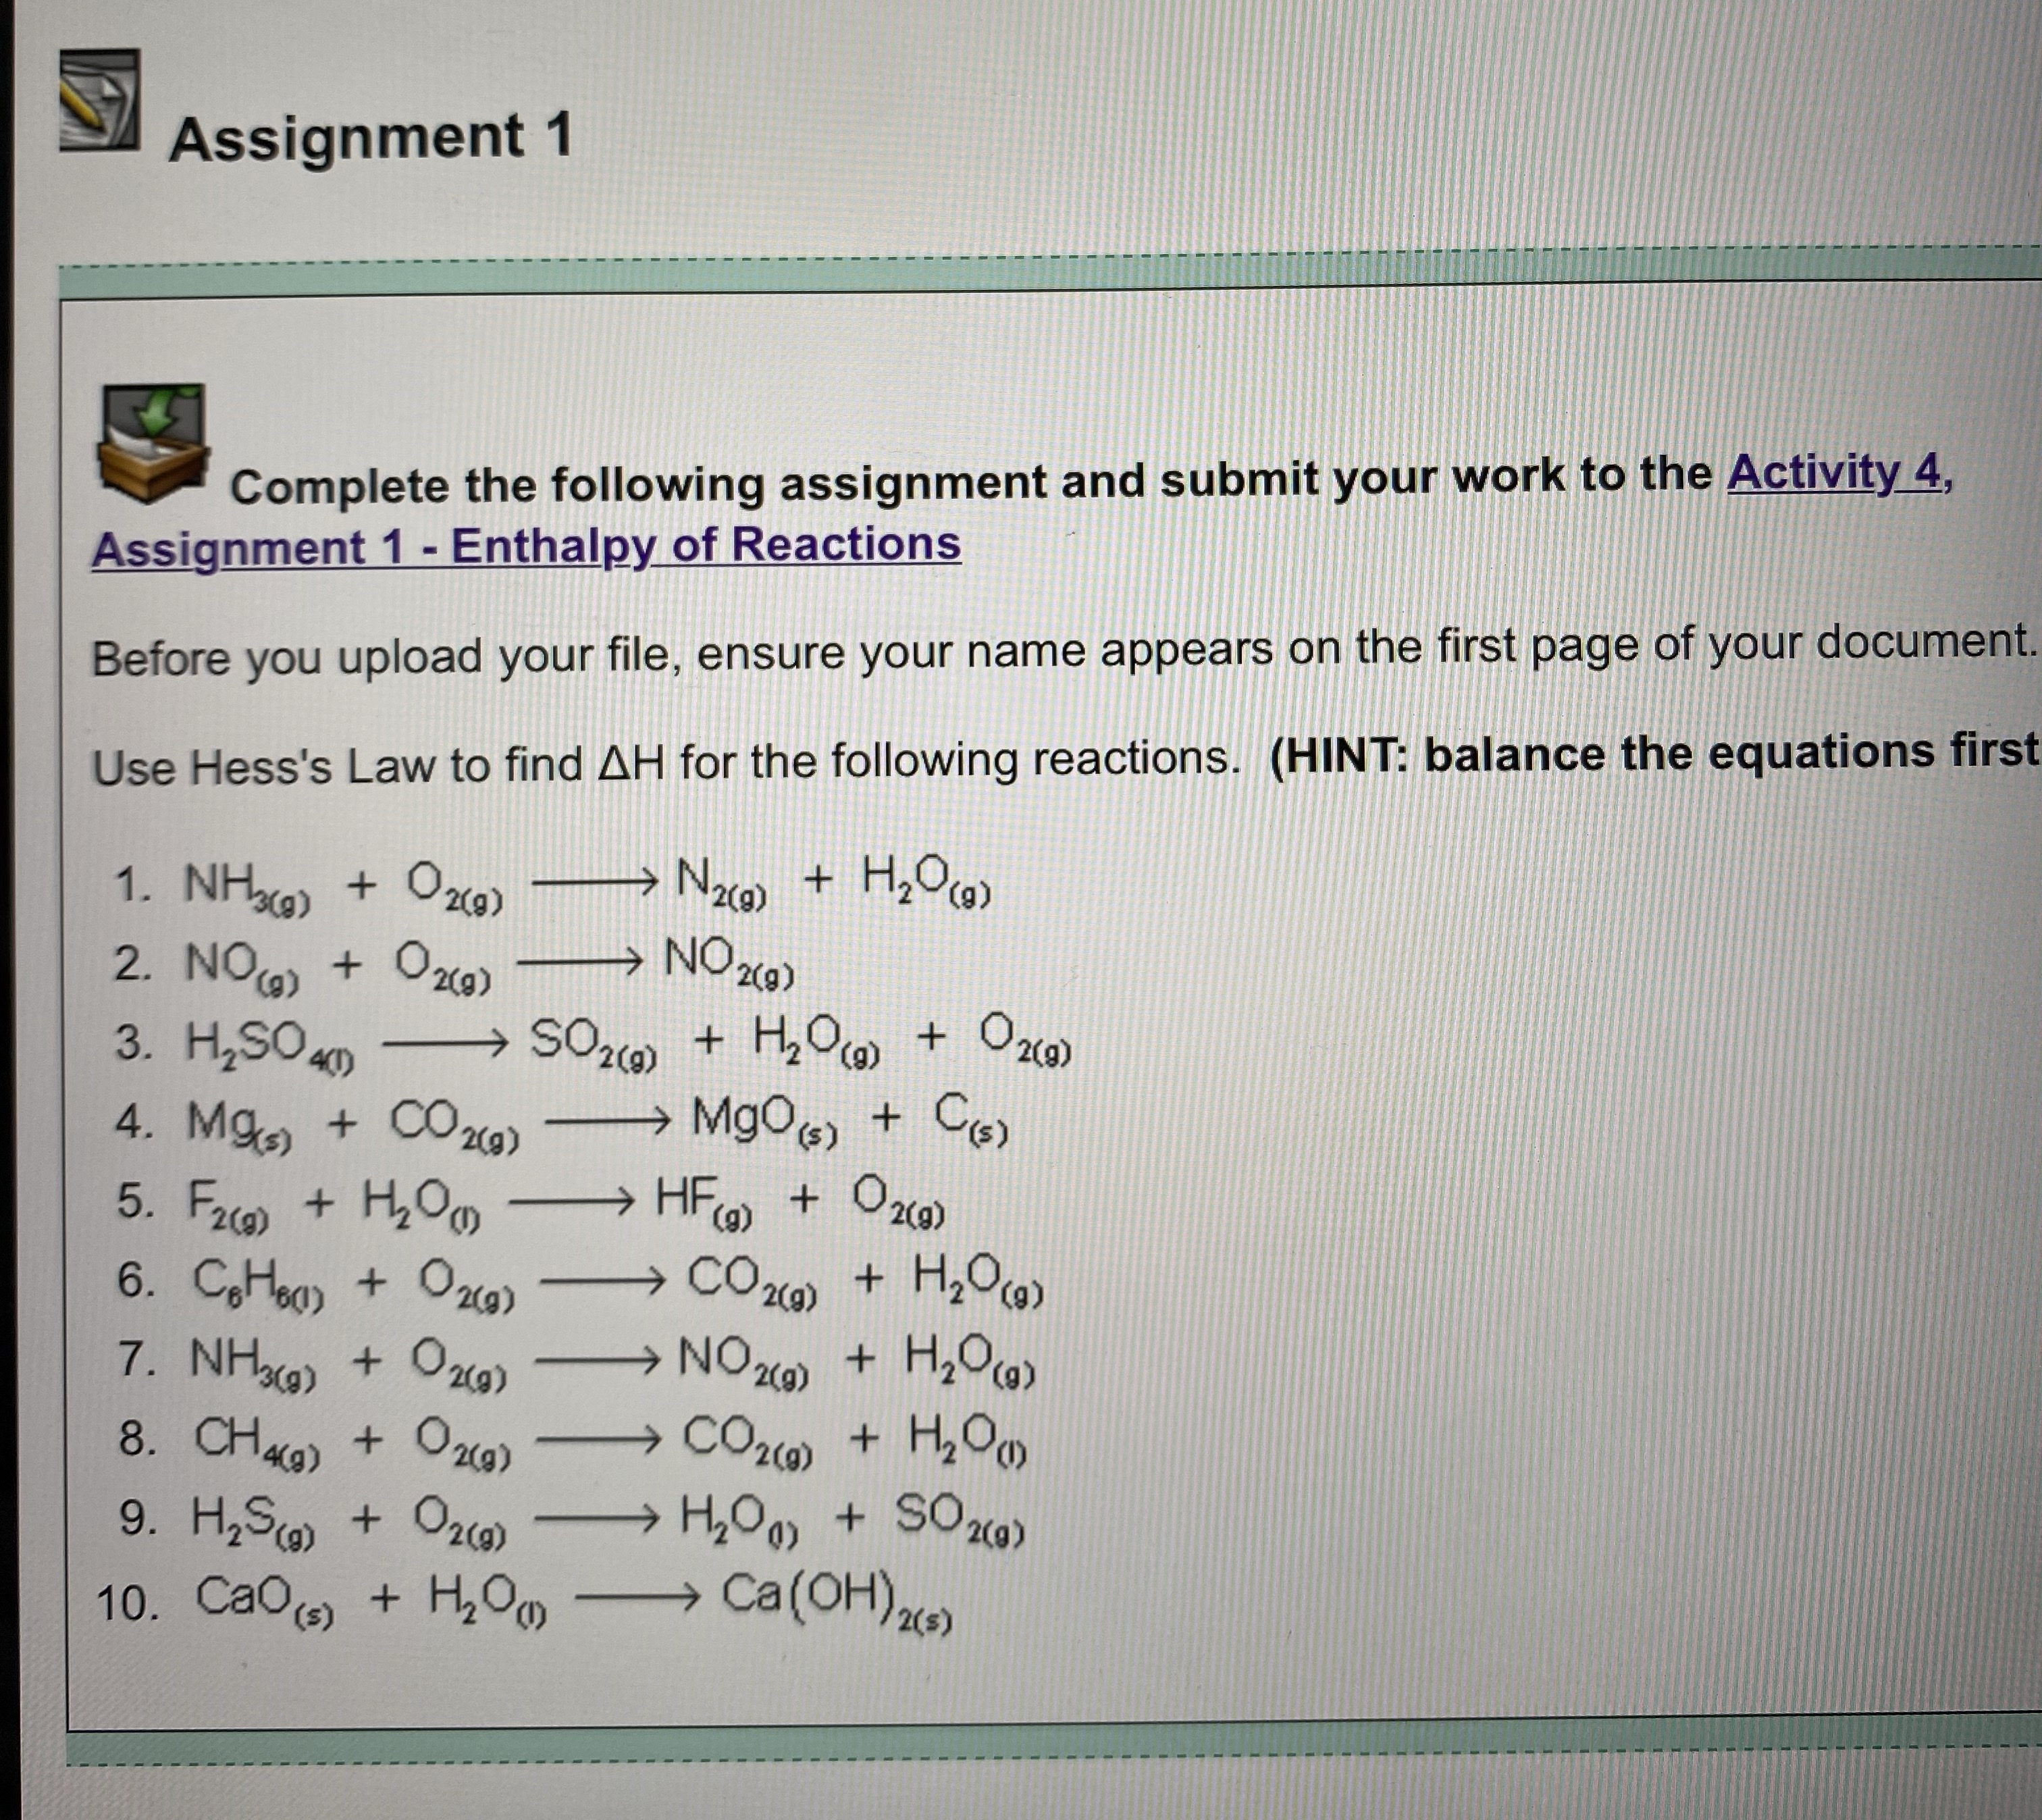
Task: Click equation 5 with F2 and H2O
Action: click(x=530, y=1202)
